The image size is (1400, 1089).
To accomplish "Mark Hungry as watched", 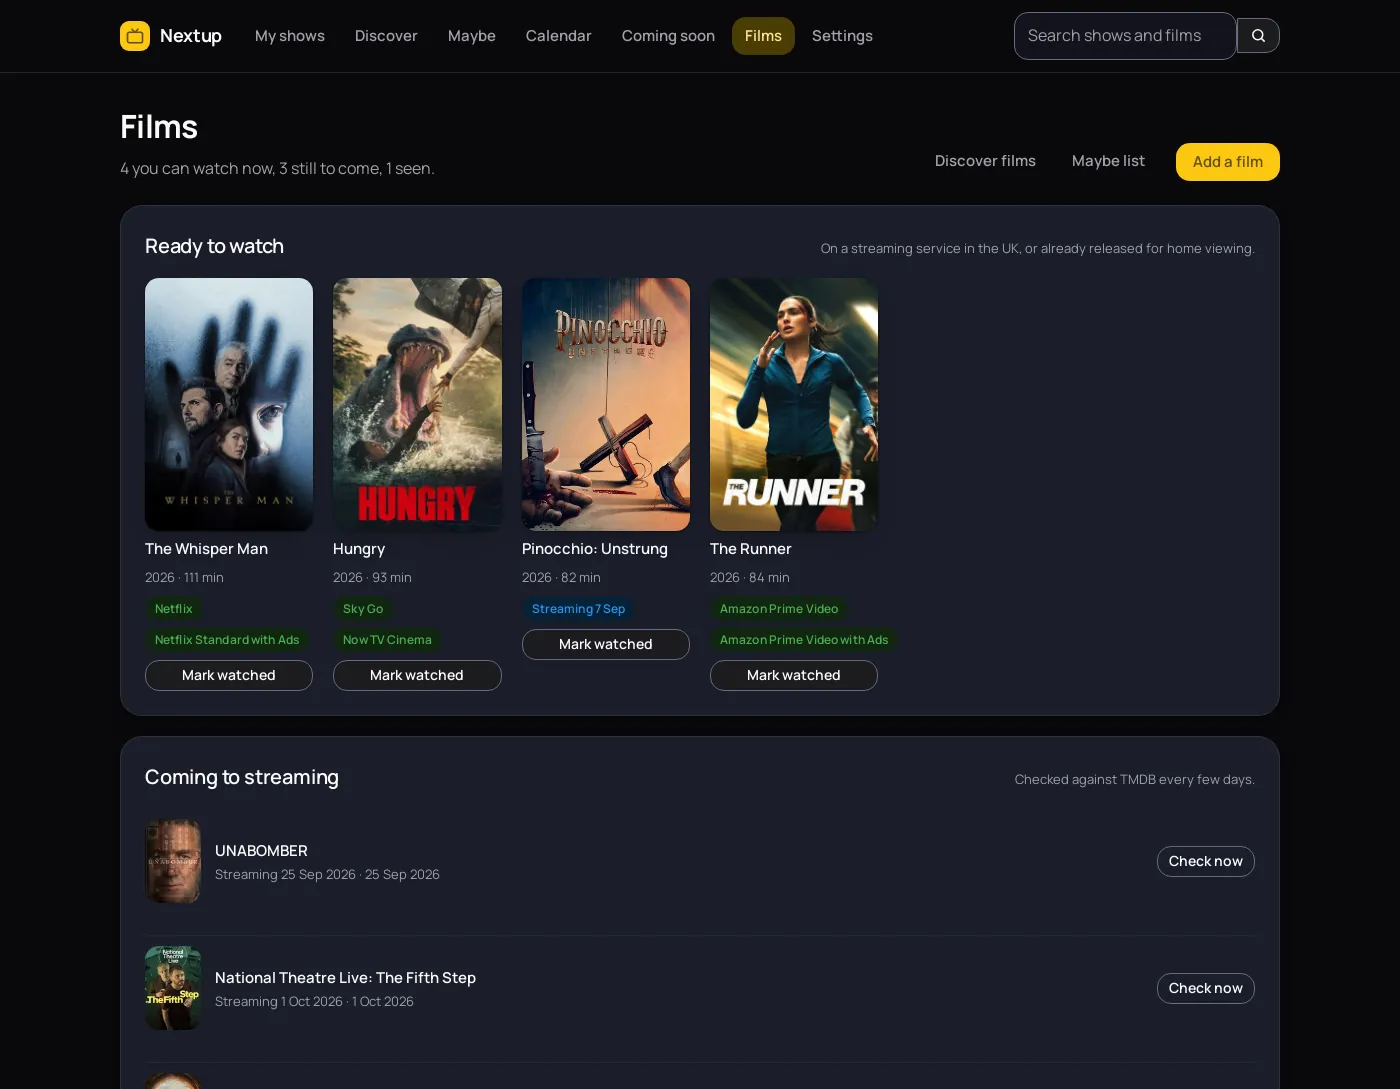I will click(417, 675).
